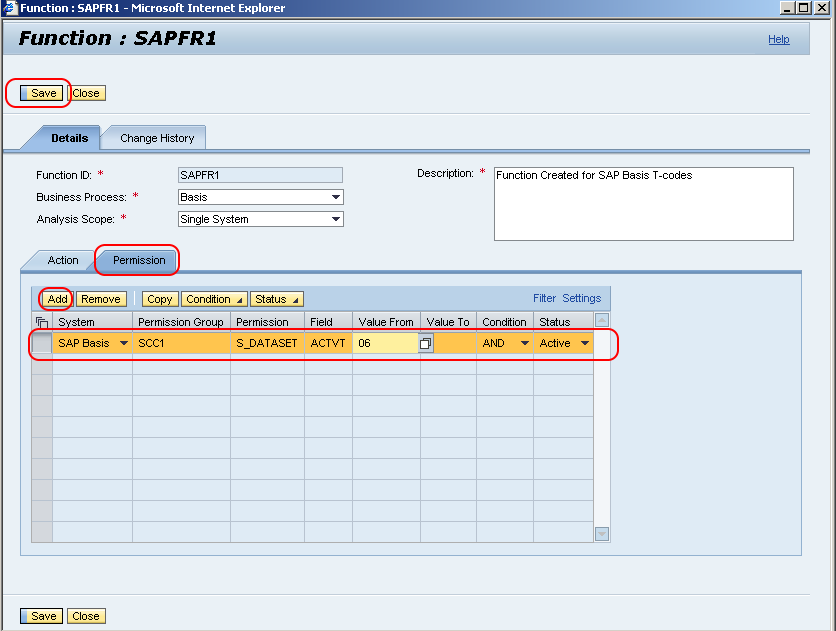This screenshot has width=836, height=631.
Task: Click the Copy button in table toolbar
Action: point(159,299)
